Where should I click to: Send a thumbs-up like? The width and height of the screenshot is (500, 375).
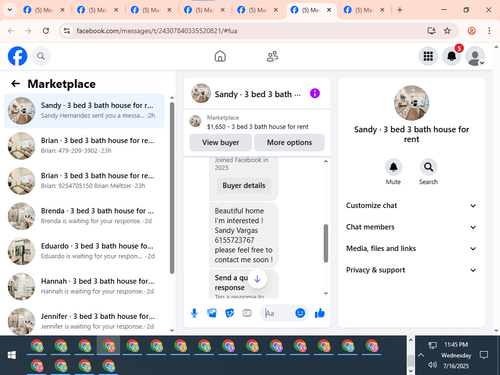click(320, 313)
